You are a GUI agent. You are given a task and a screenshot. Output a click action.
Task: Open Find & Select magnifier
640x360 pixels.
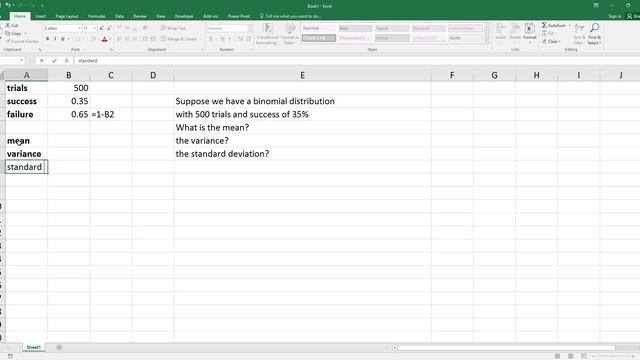595,28
